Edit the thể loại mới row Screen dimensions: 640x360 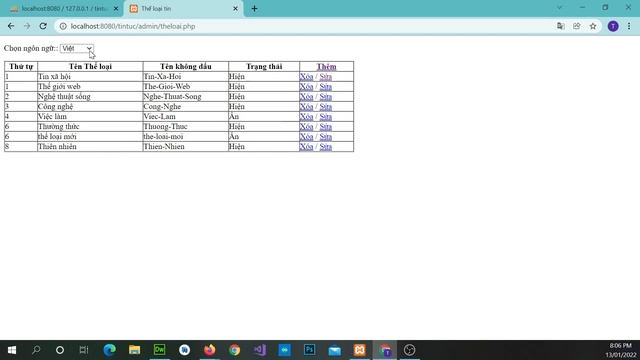click(x=325, y=137)
